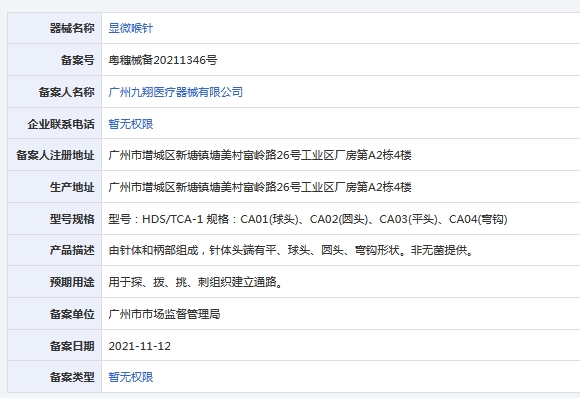This screenshot has height=398, width=580.
Task: Click the 备案日期 row label
Action: 72,346
